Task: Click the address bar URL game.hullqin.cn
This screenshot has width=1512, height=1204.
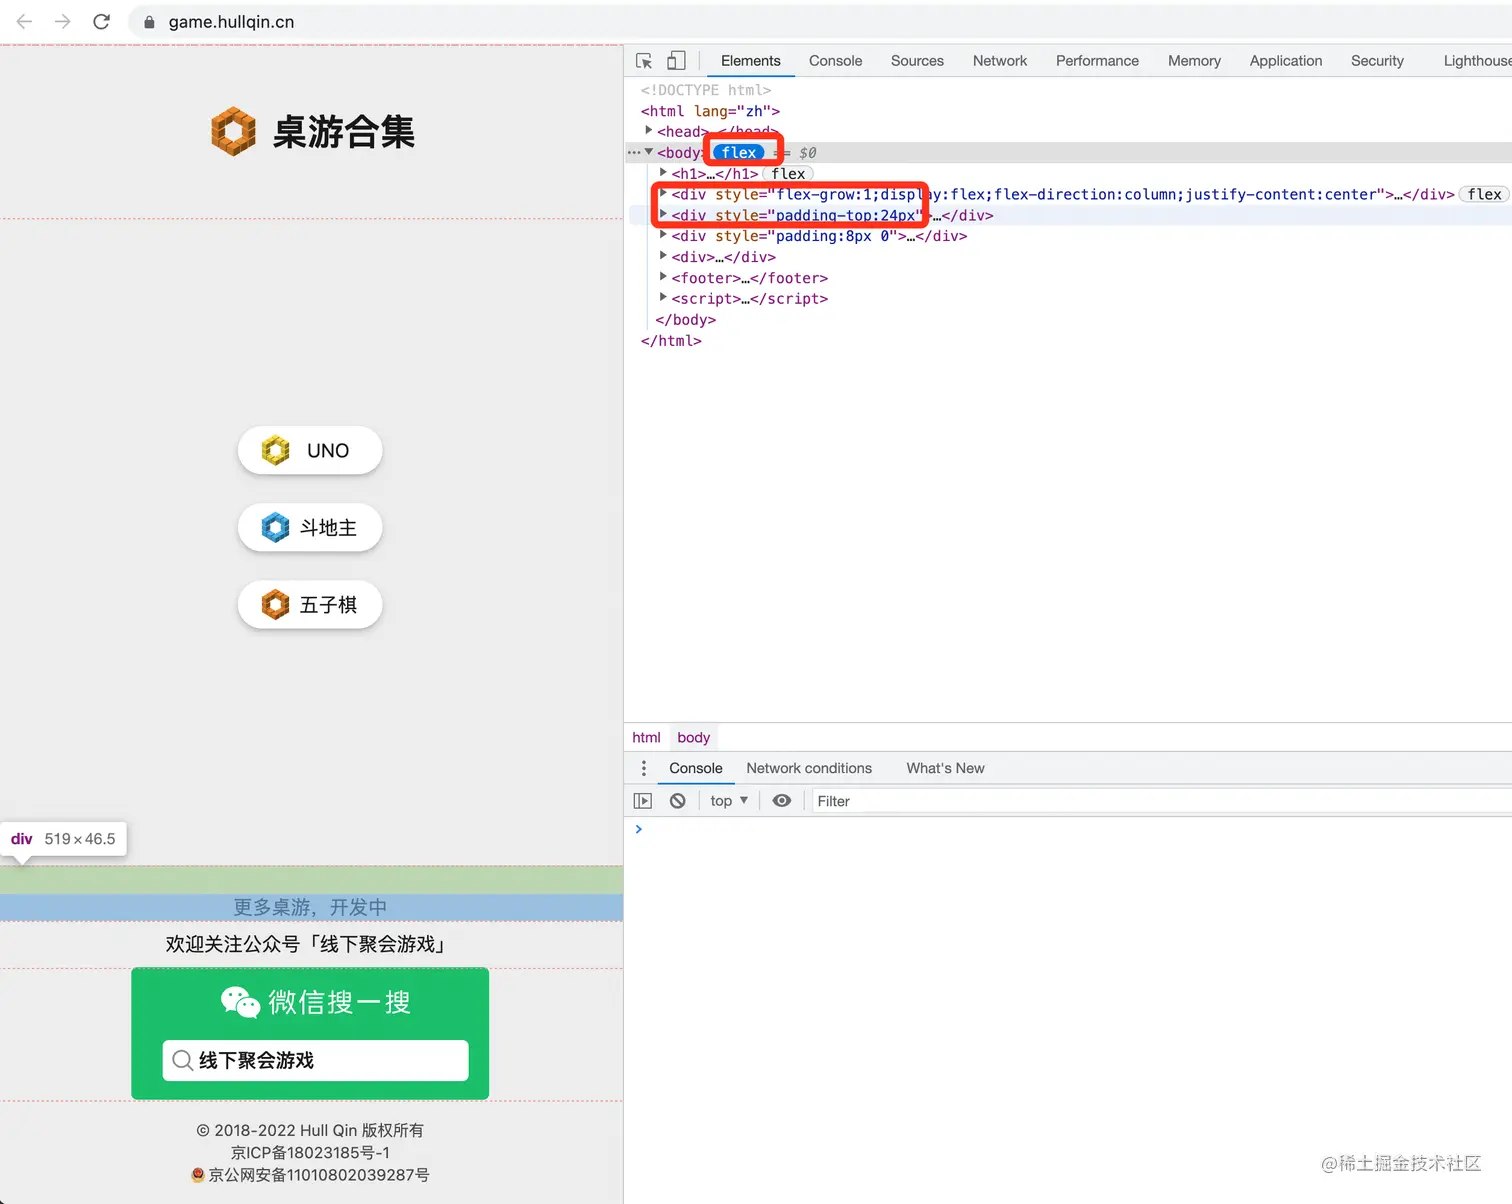Action: coord(231,22)
